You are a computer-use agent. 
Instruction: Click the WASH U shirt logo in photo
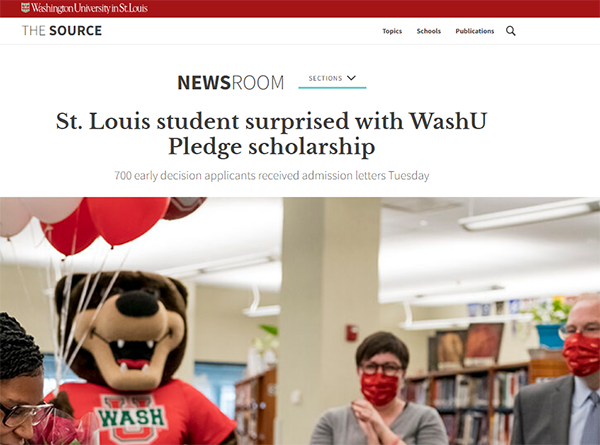coord(132,417)
